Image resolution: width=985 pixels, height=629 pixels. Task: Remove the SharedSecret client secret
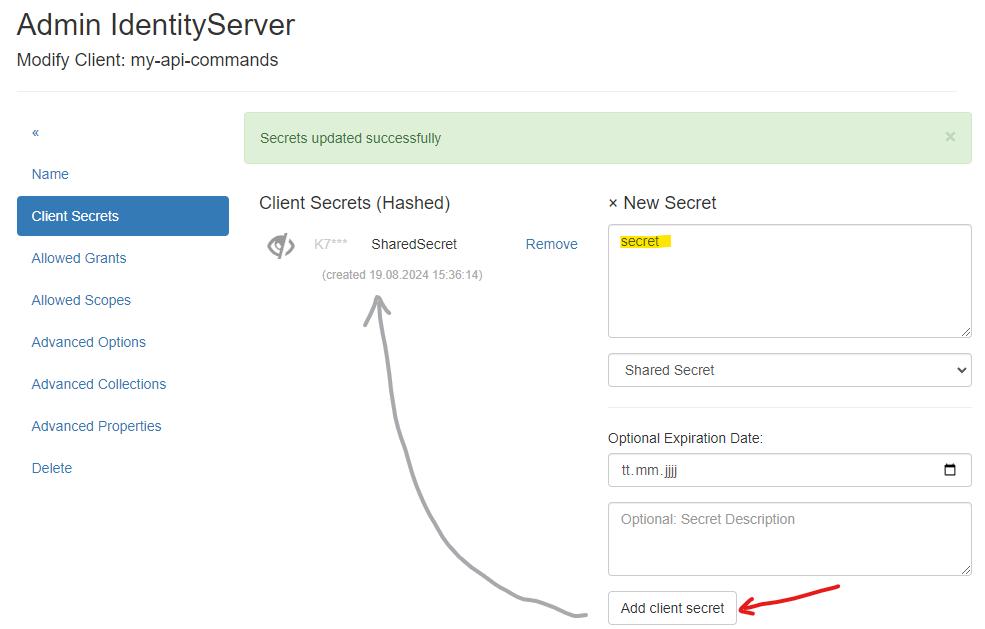tap(551, 244)
